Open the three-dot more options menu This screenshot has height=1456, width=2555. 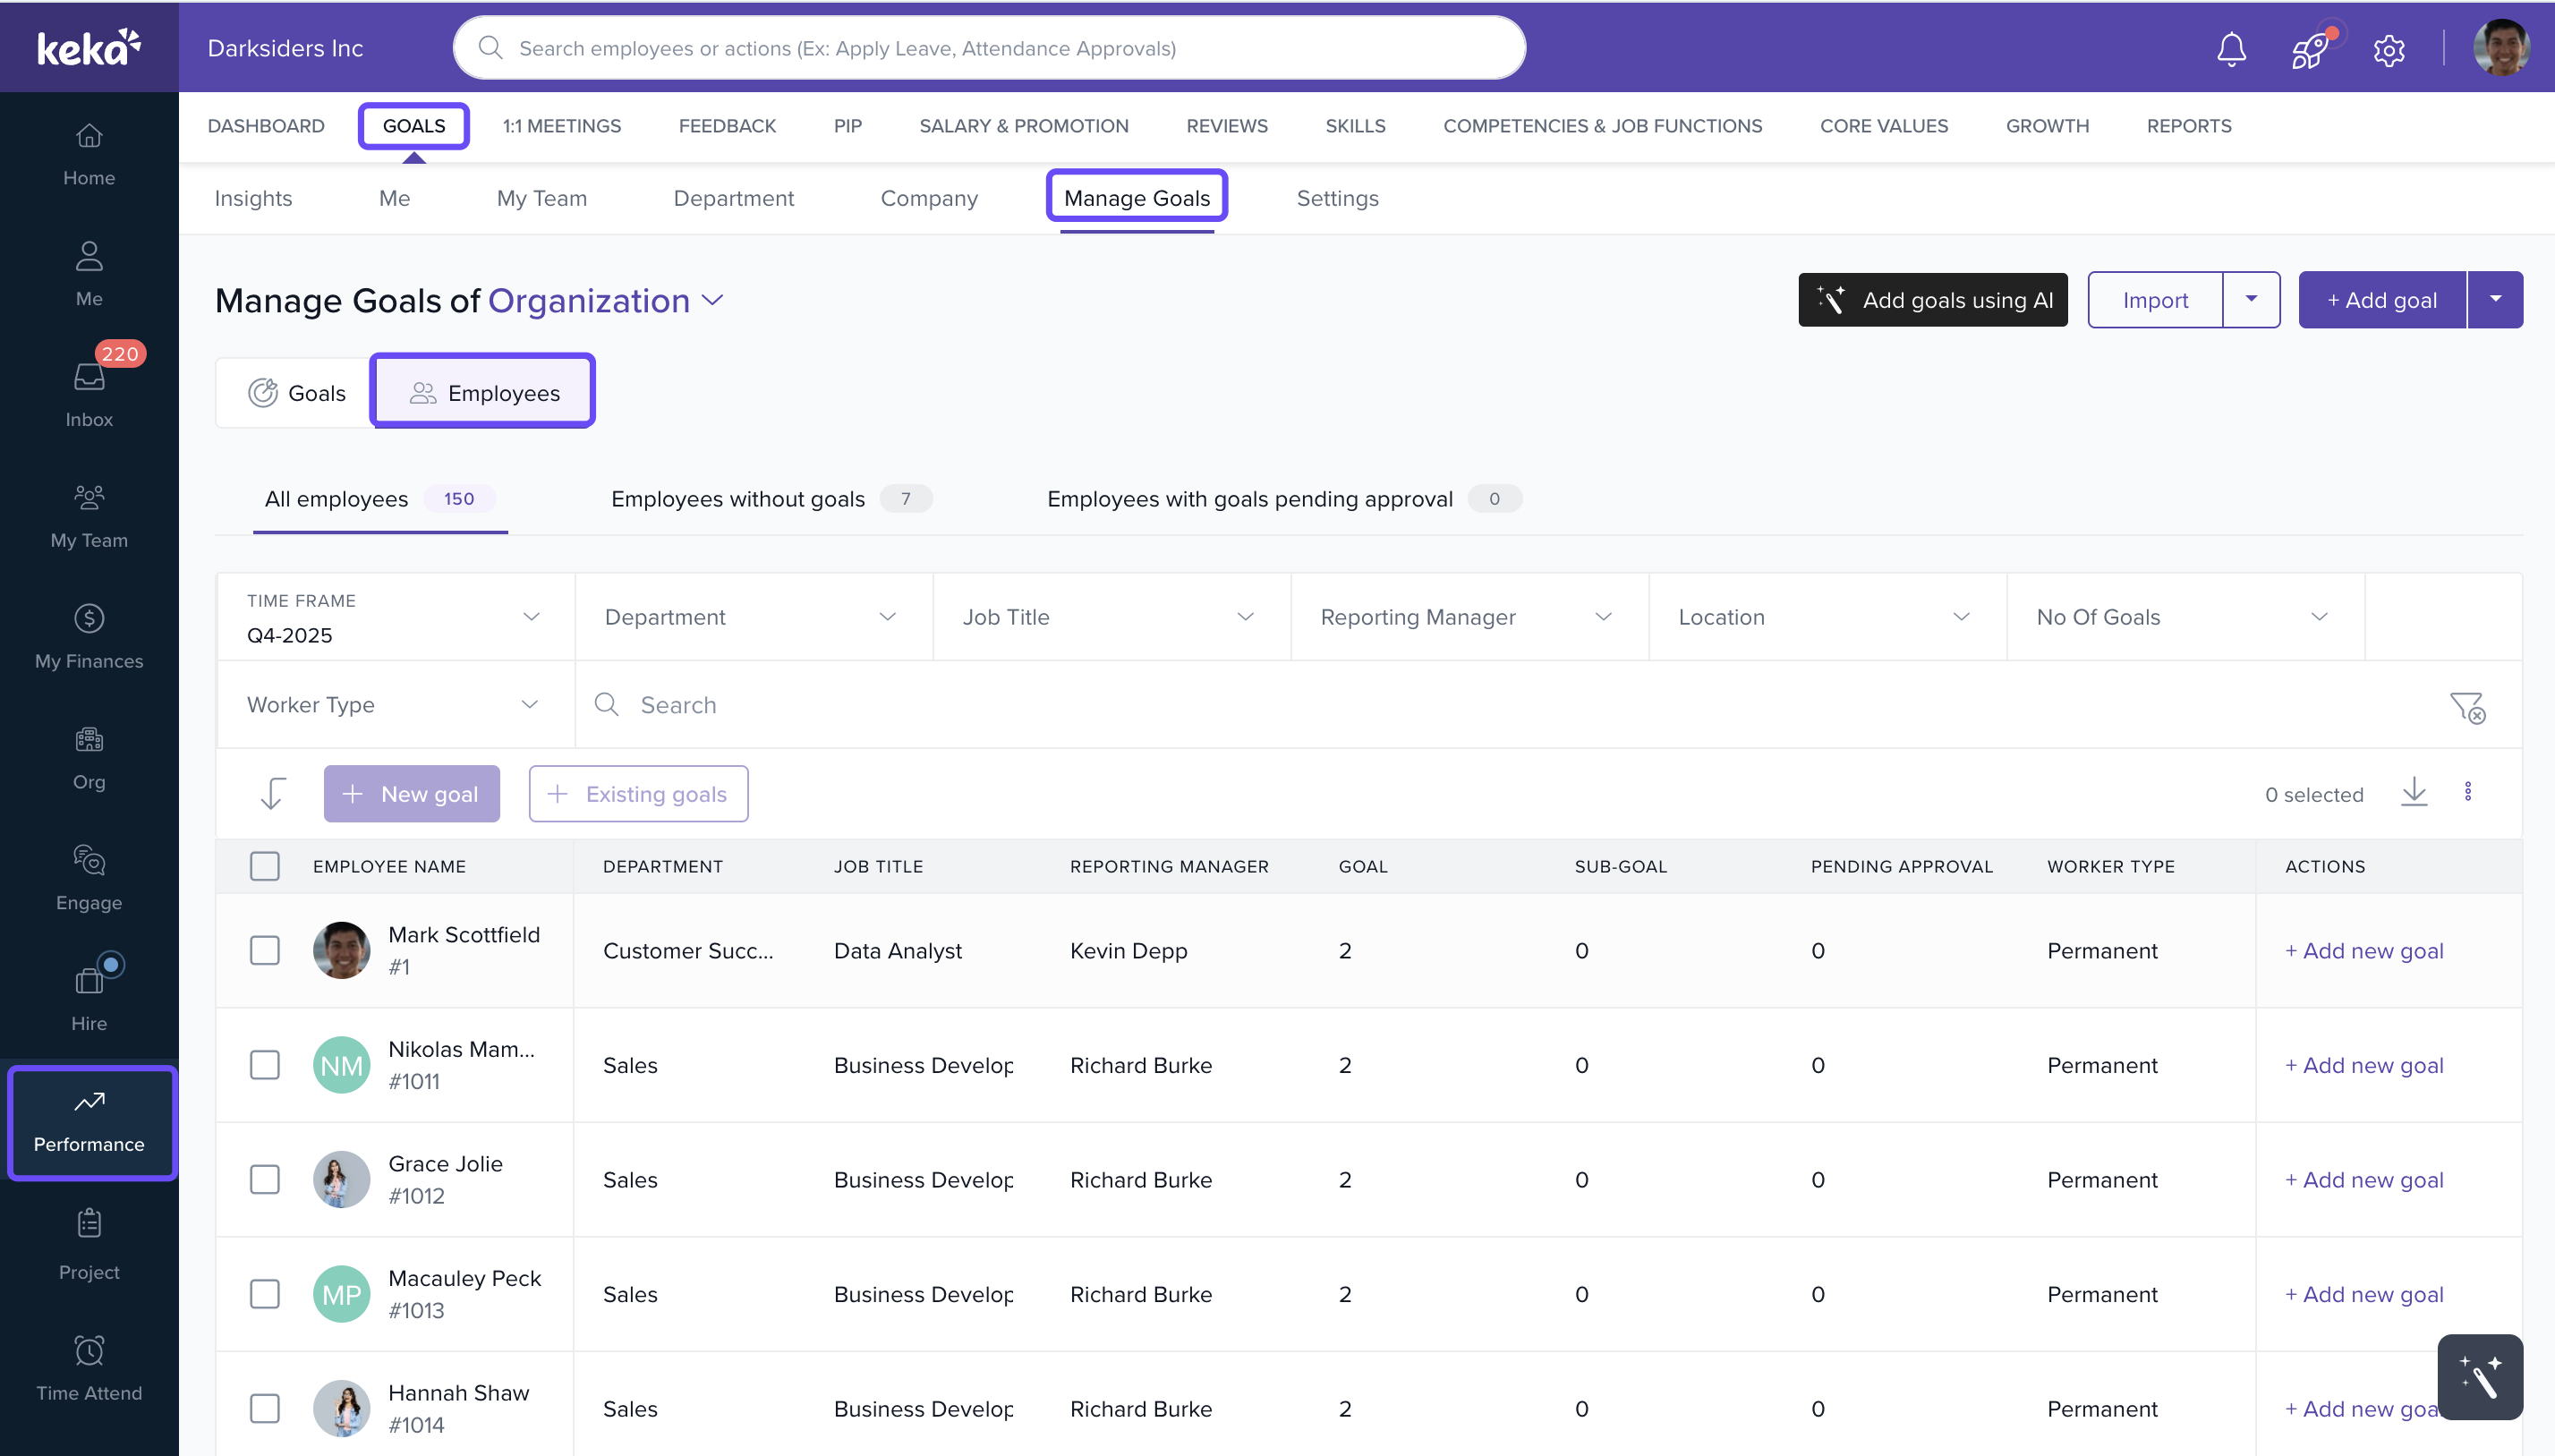point(2467,793)
